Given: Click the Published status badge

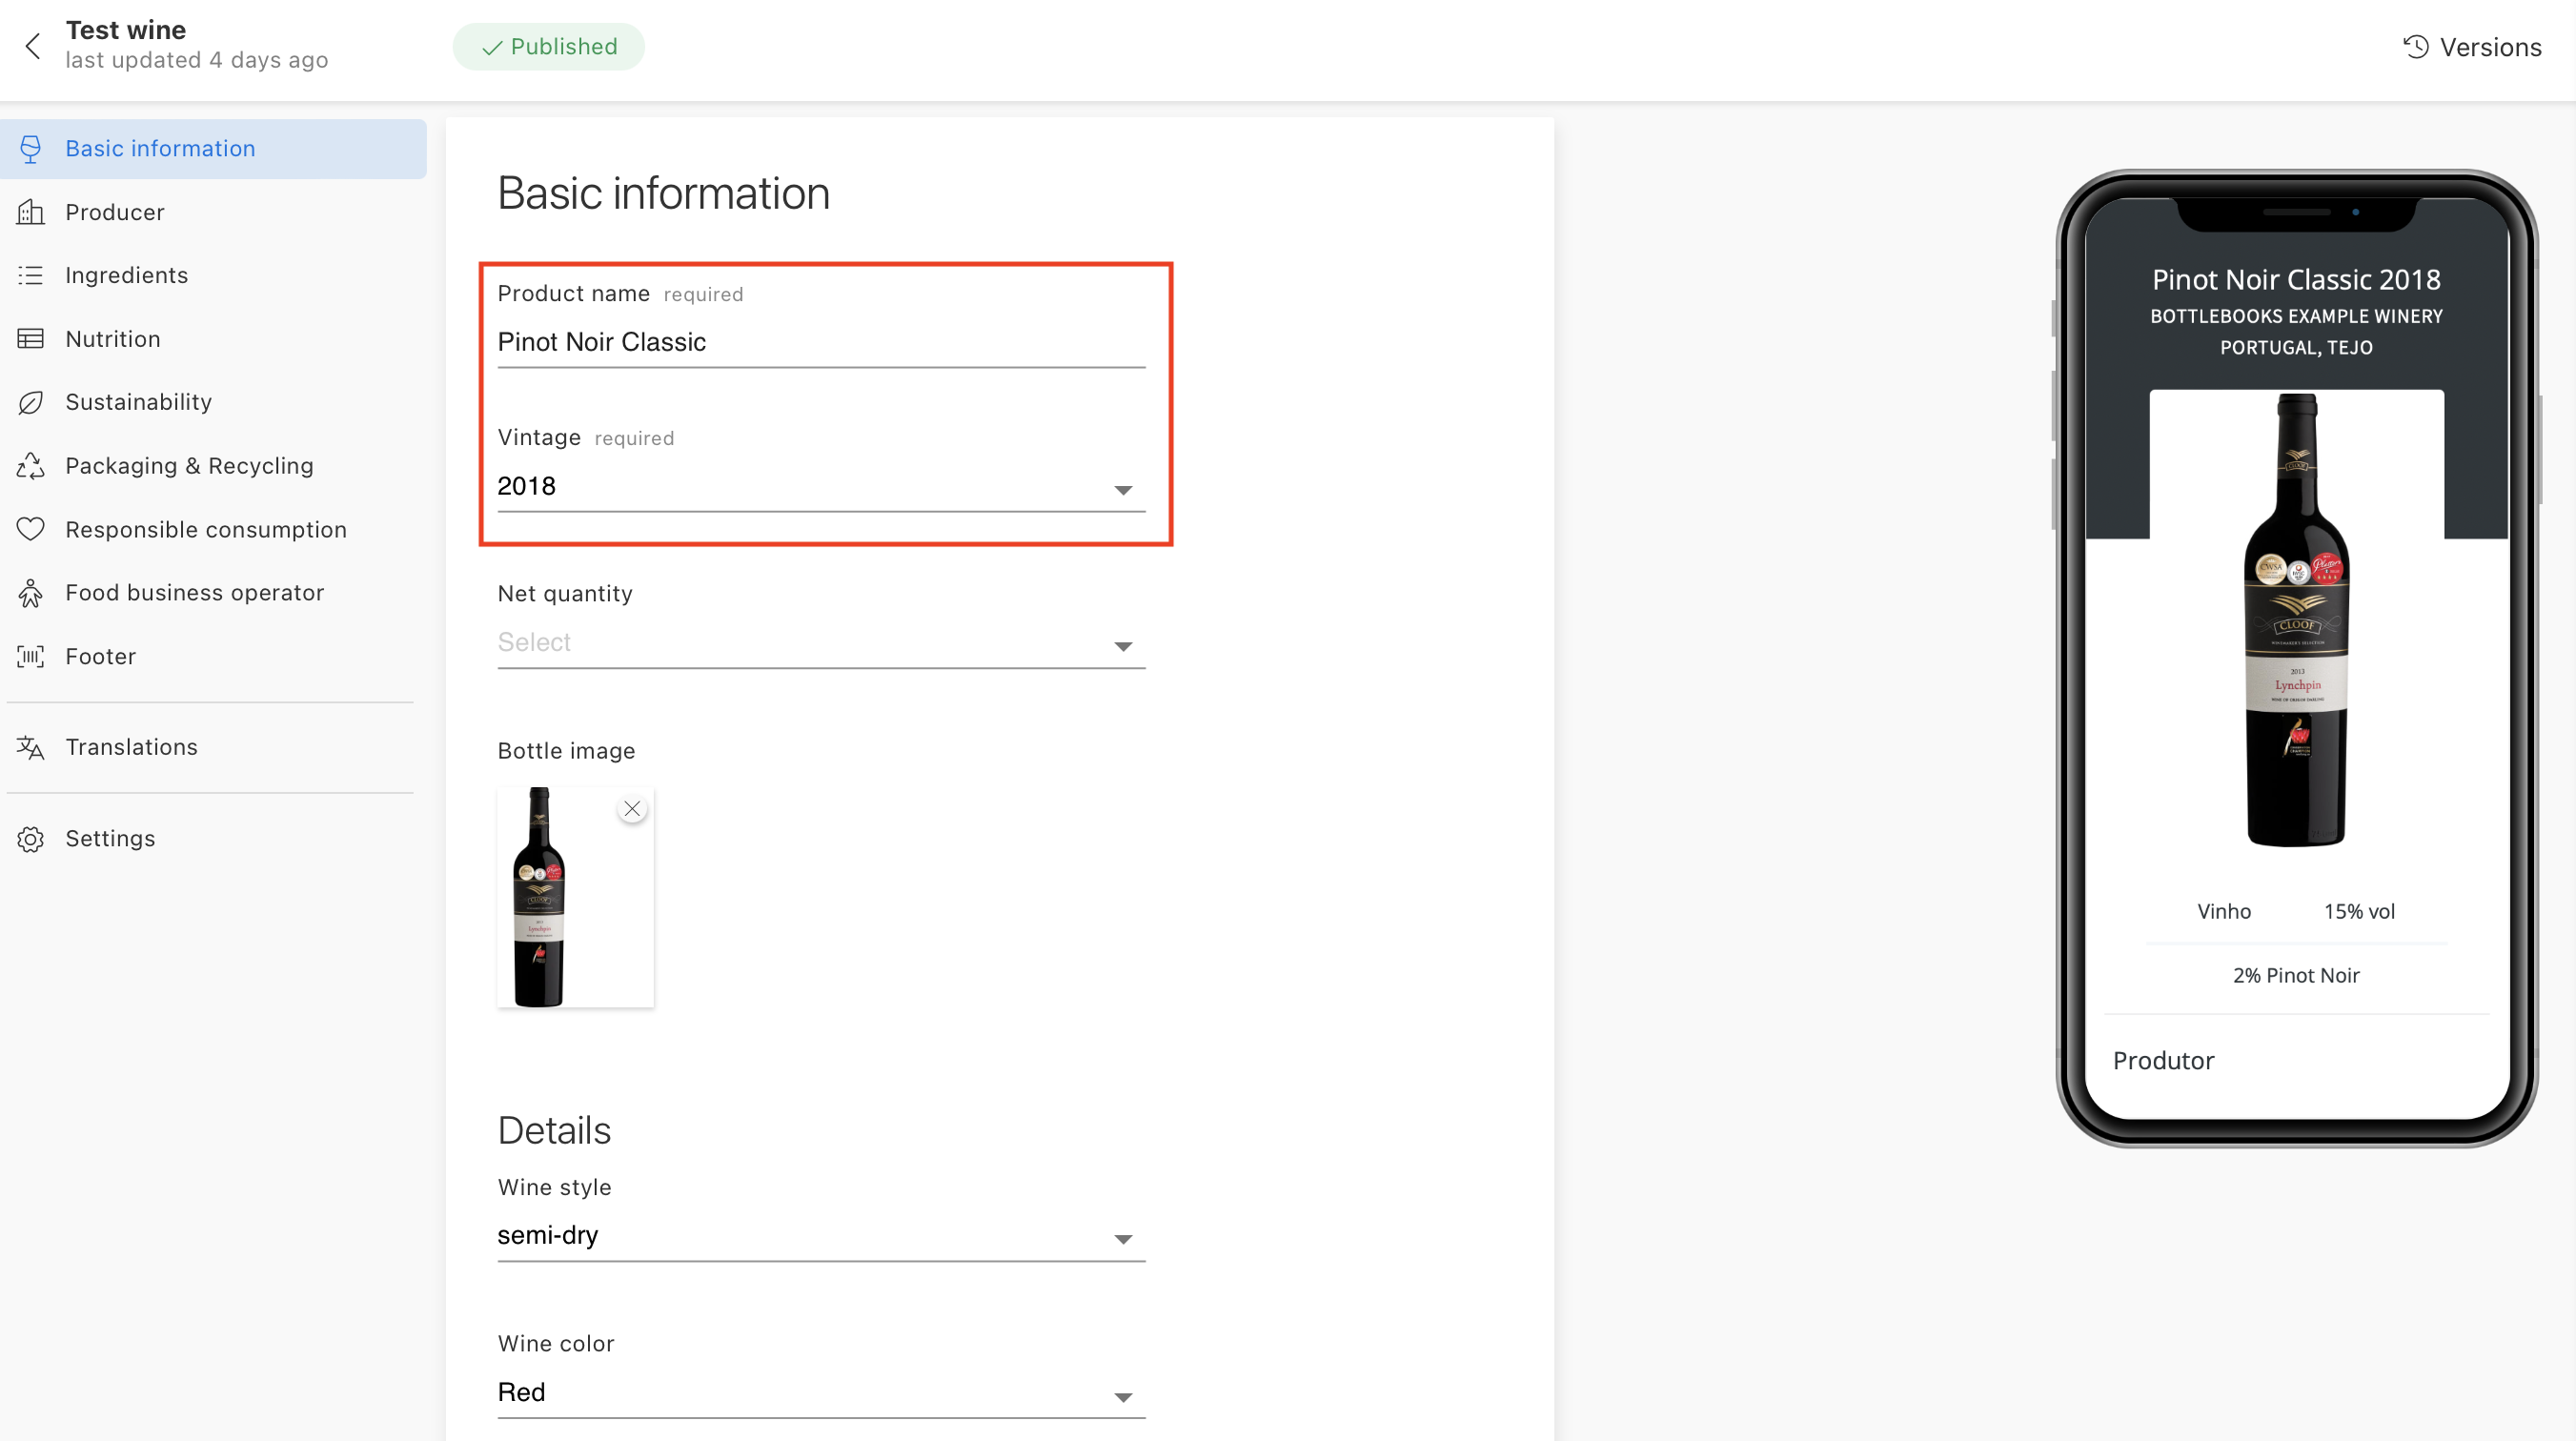Looking at the screenshot, I should (x=548, y=47).
